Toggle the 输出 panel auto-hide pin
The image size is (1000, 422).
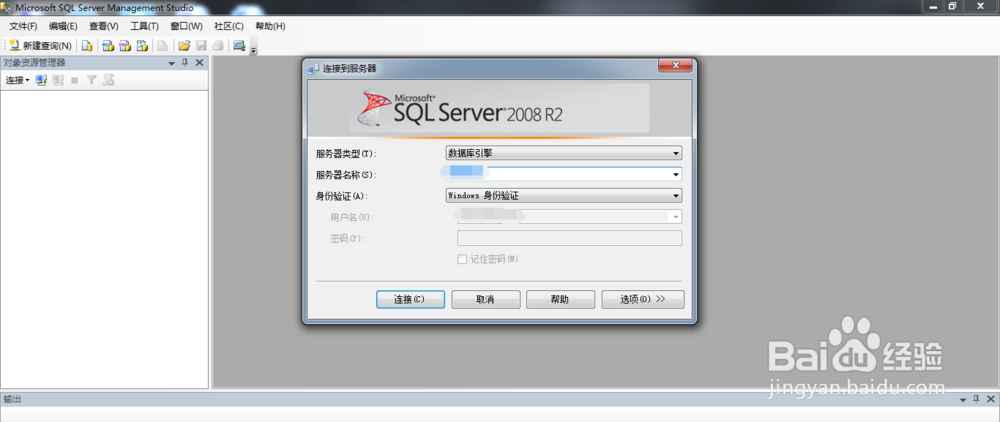(x=976, y=399)
